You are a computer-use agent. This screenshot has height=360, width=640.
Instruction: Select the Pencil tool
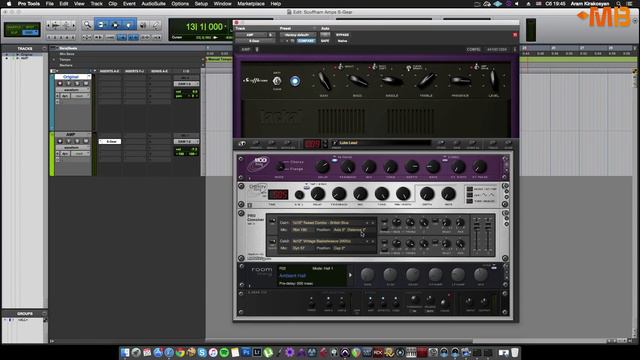pyautogui.click(x=156, y=25)
